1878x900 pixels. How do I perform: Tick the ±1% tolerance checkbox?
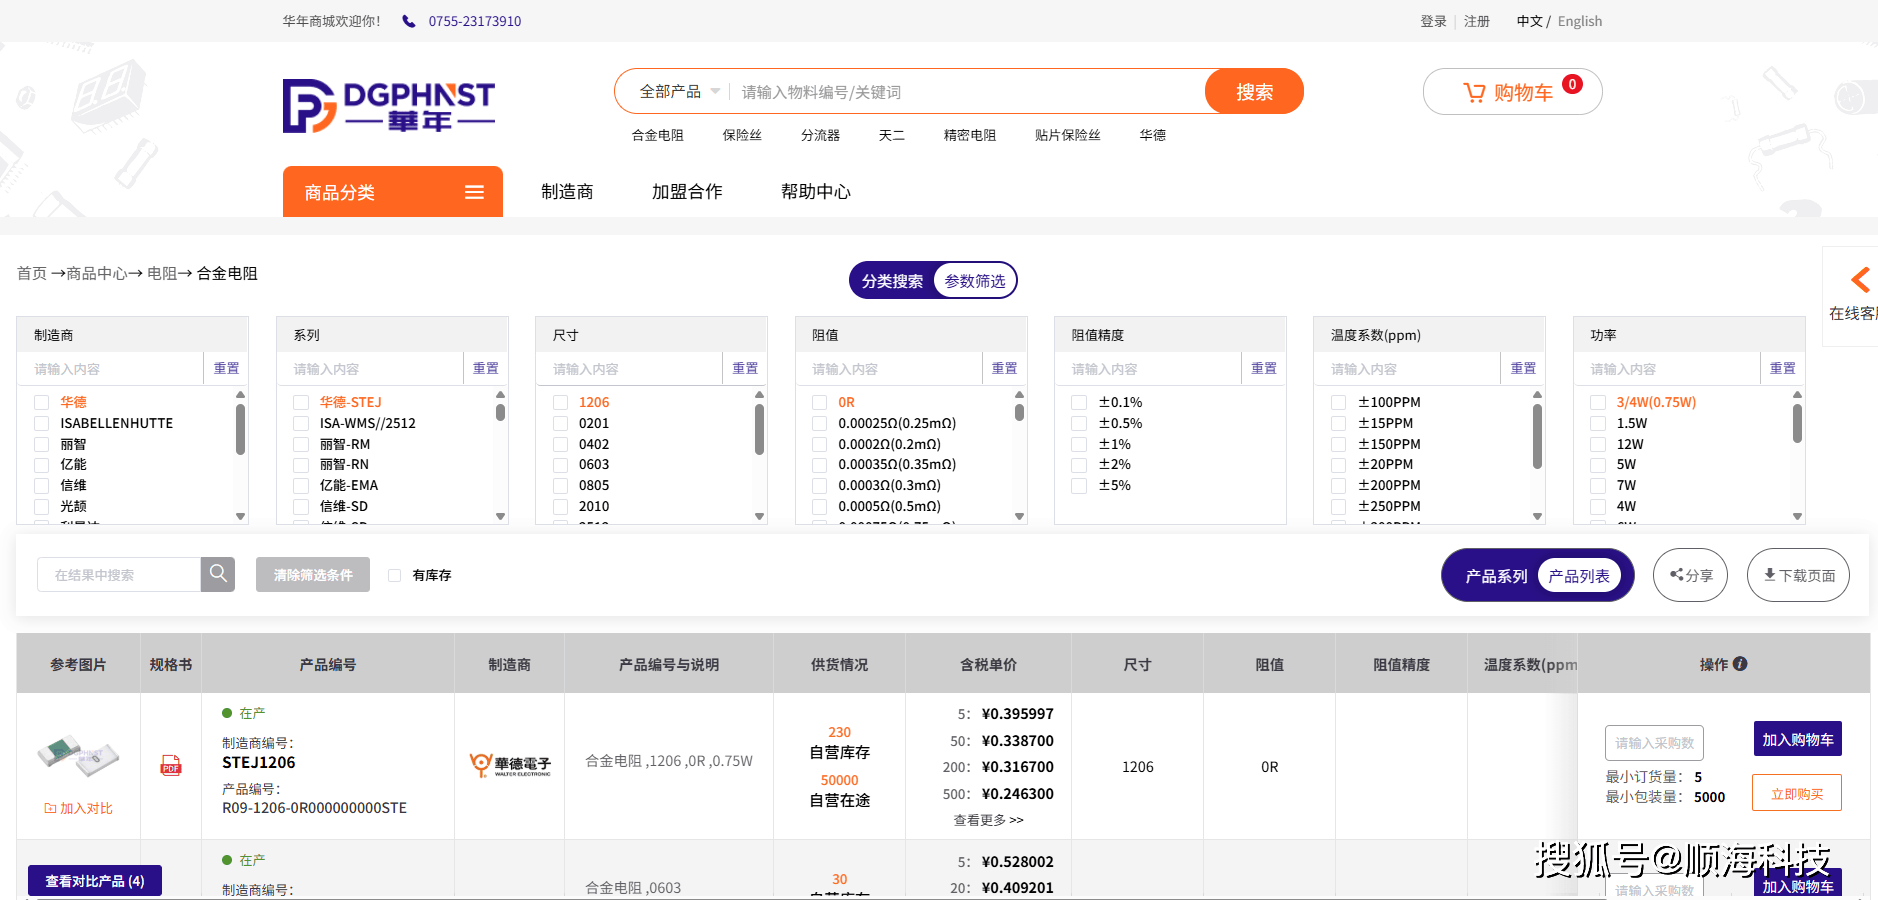pyautogui.click(x=1079, y=444)
